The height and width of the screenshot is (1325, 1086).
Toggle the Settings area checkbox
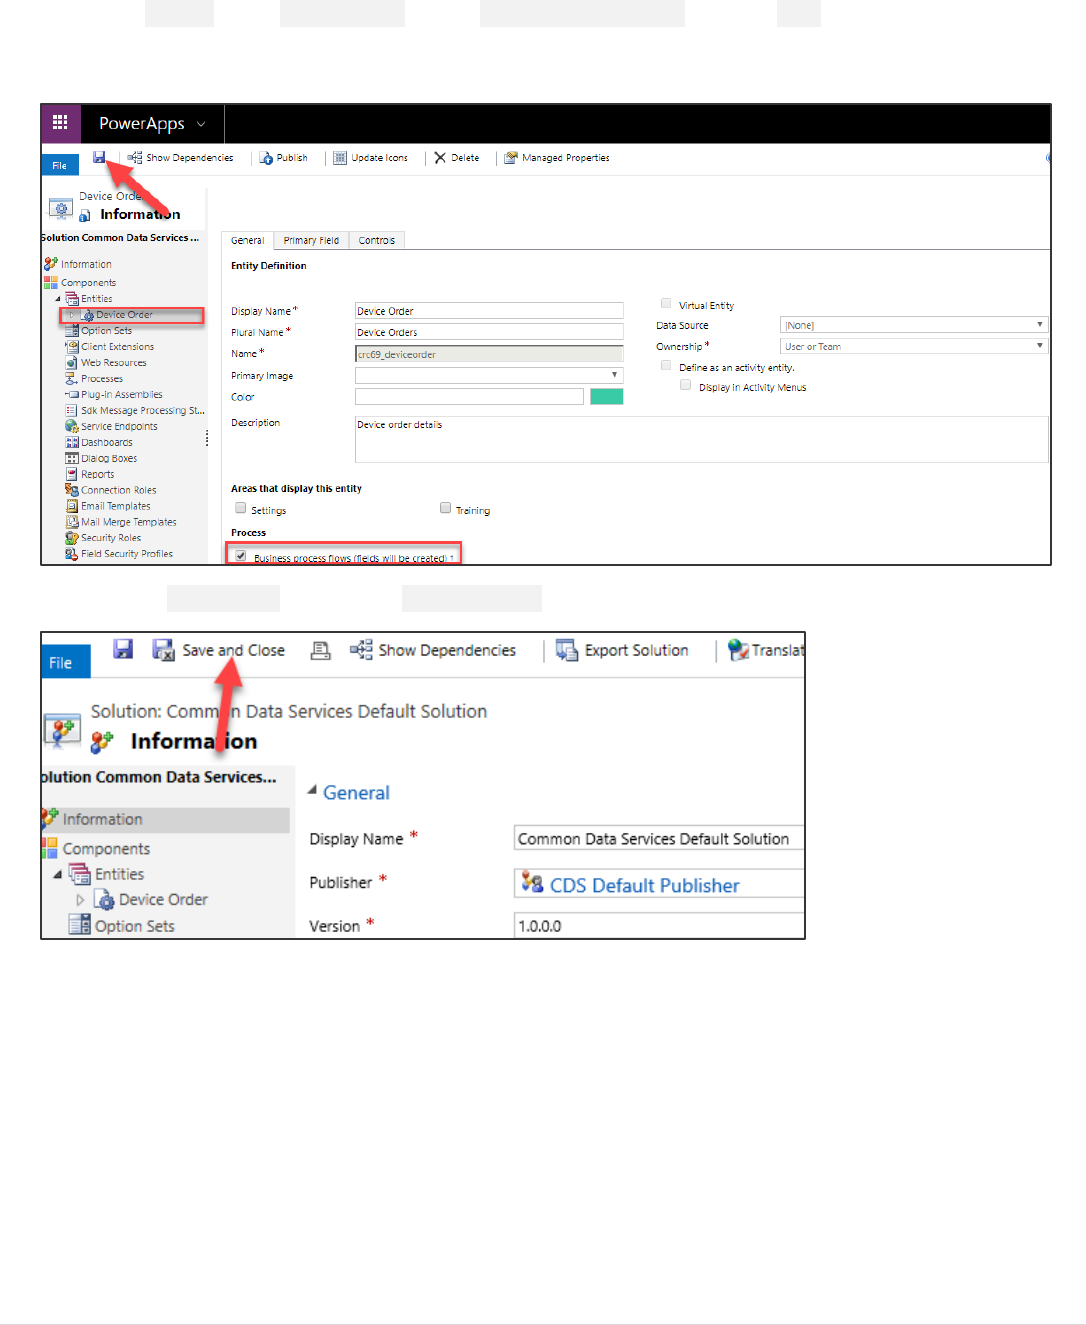(240, 508)
